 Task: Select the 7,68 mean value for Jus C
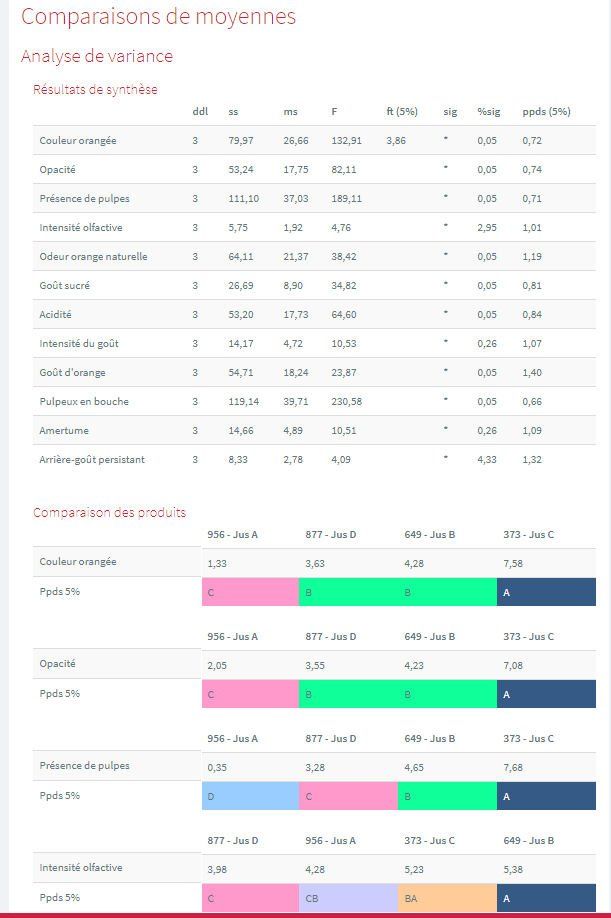(x=514, y=766)
